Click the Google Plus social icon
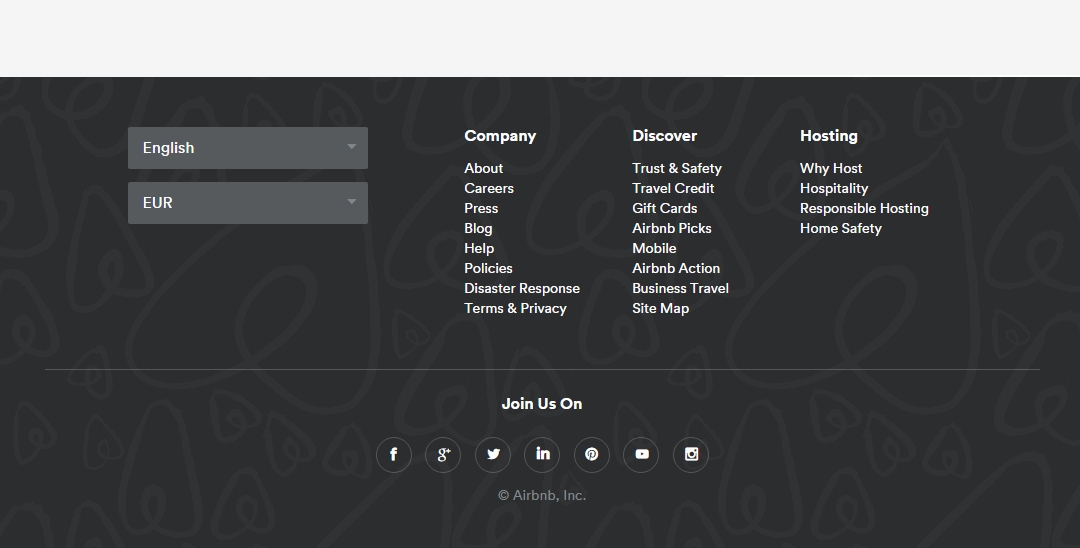The width and height of the screenshot is (1080, 548). click(x=443, y=455)
